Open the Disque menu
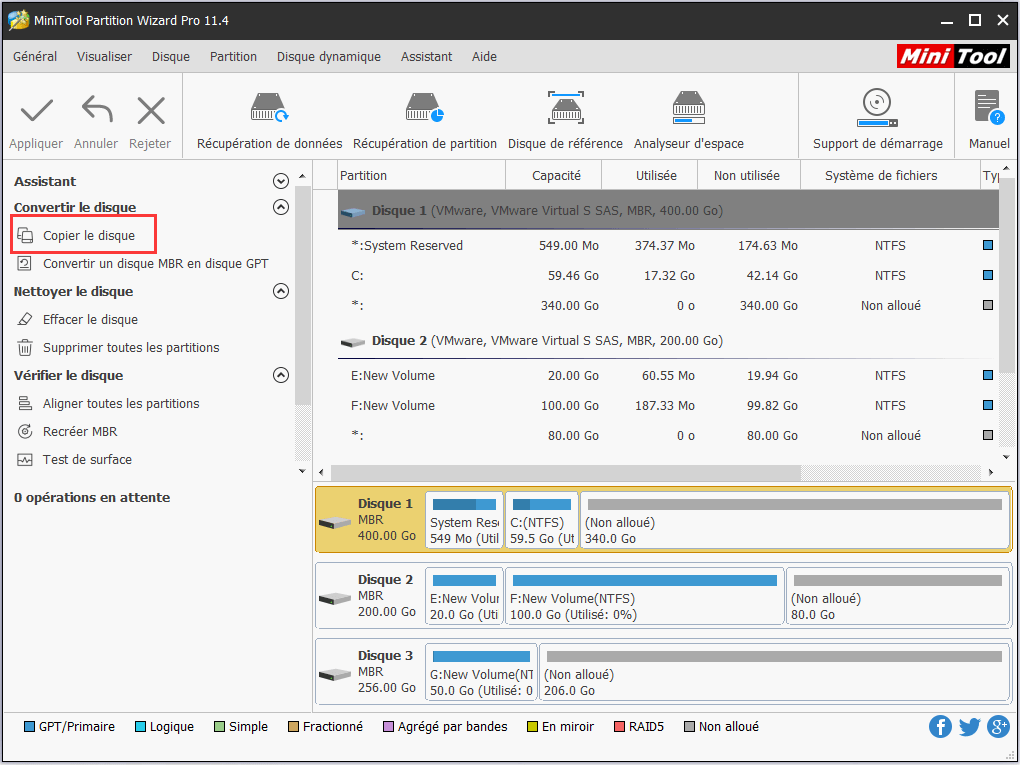Screen dimensions: 1020x765 click(171, 57)
